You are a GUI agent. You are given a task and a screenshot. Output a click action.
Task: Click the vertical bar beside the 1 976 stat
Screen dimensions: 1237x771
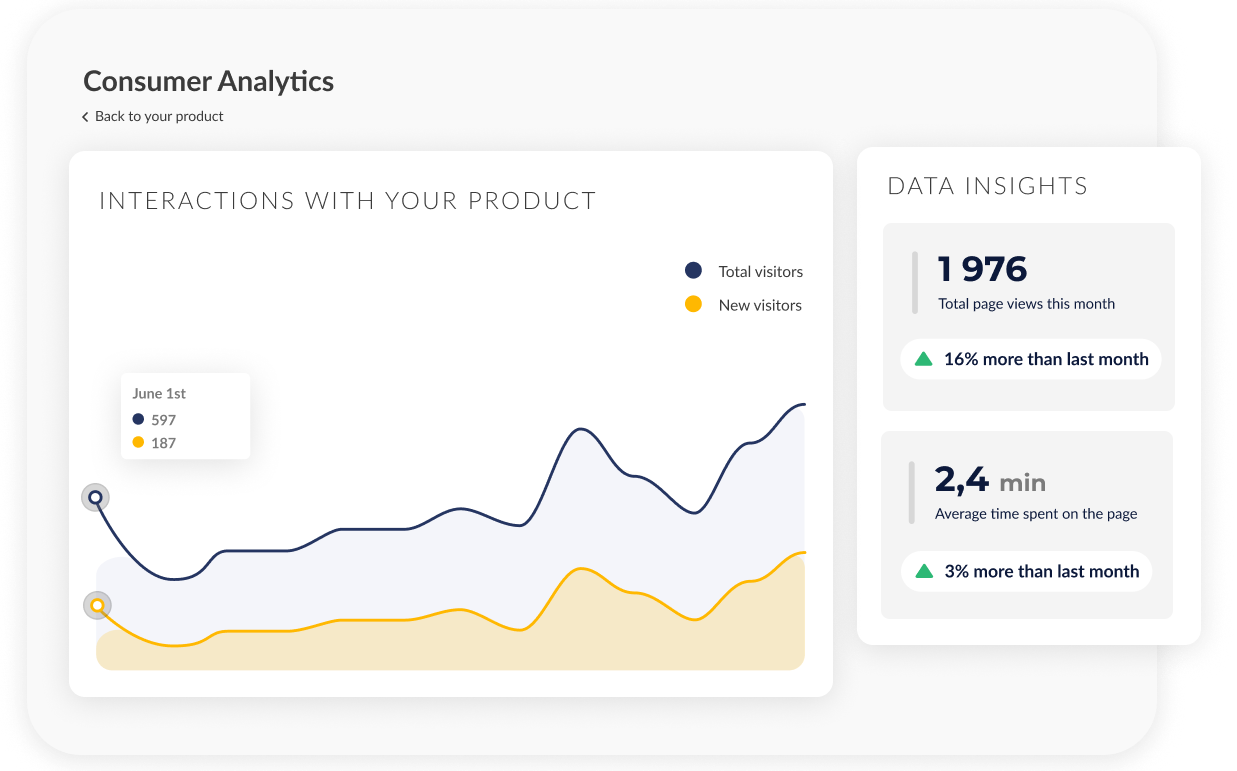point(915,282)
